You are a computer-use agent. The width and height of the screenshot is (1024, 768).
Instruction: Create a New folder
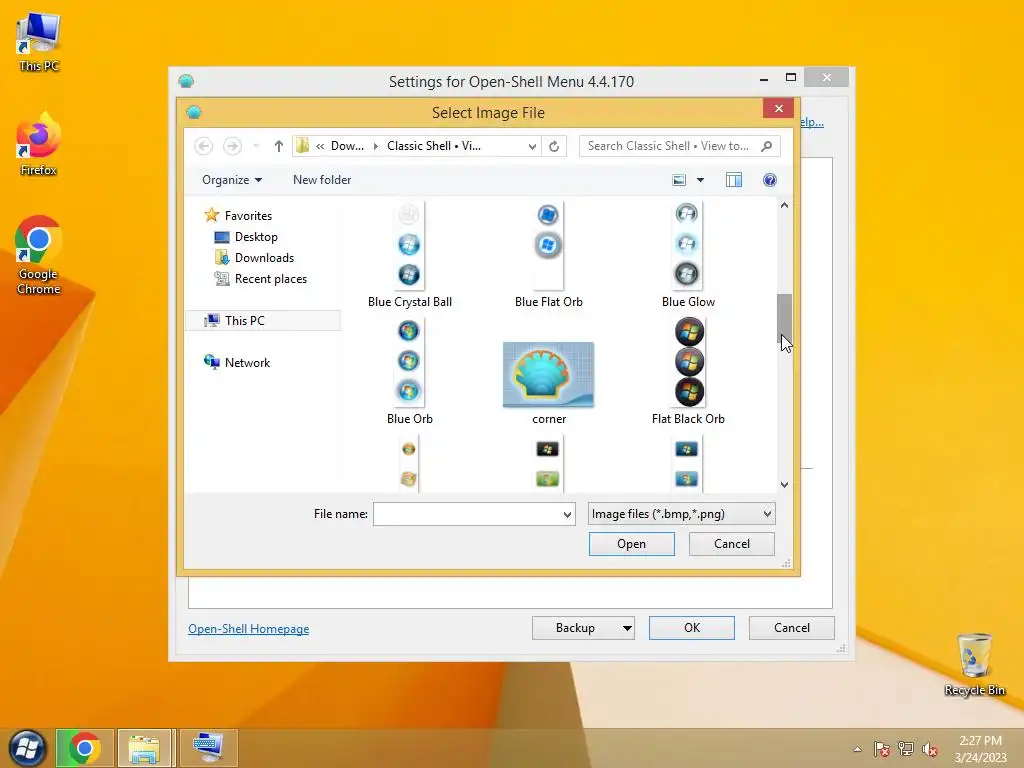pos(322,180)
